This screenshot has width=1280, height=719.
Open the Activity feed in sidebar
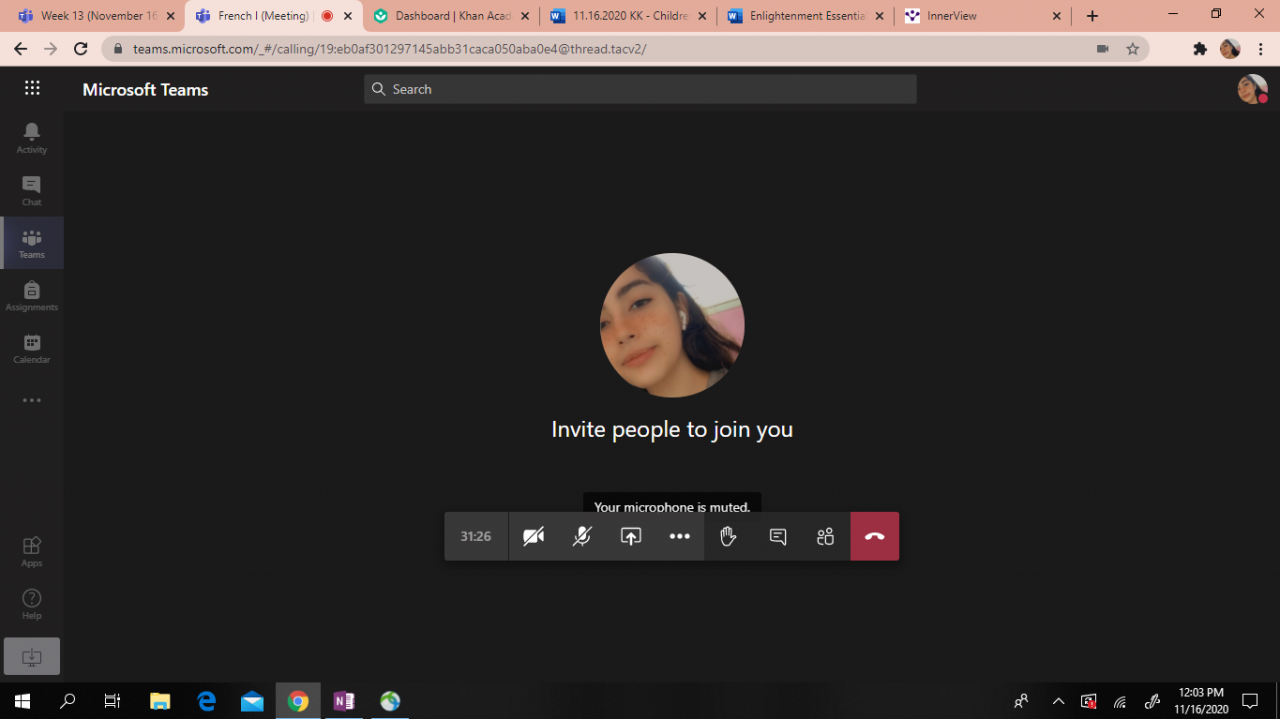pyautogui.click(x=32, y=138)
